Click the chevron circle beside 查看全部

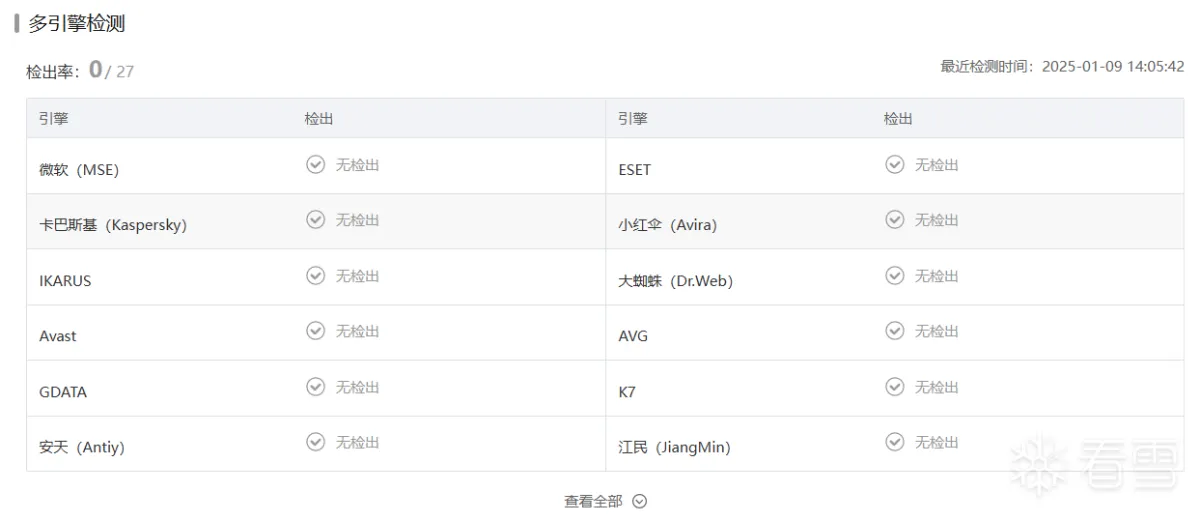tap(639, 501)
